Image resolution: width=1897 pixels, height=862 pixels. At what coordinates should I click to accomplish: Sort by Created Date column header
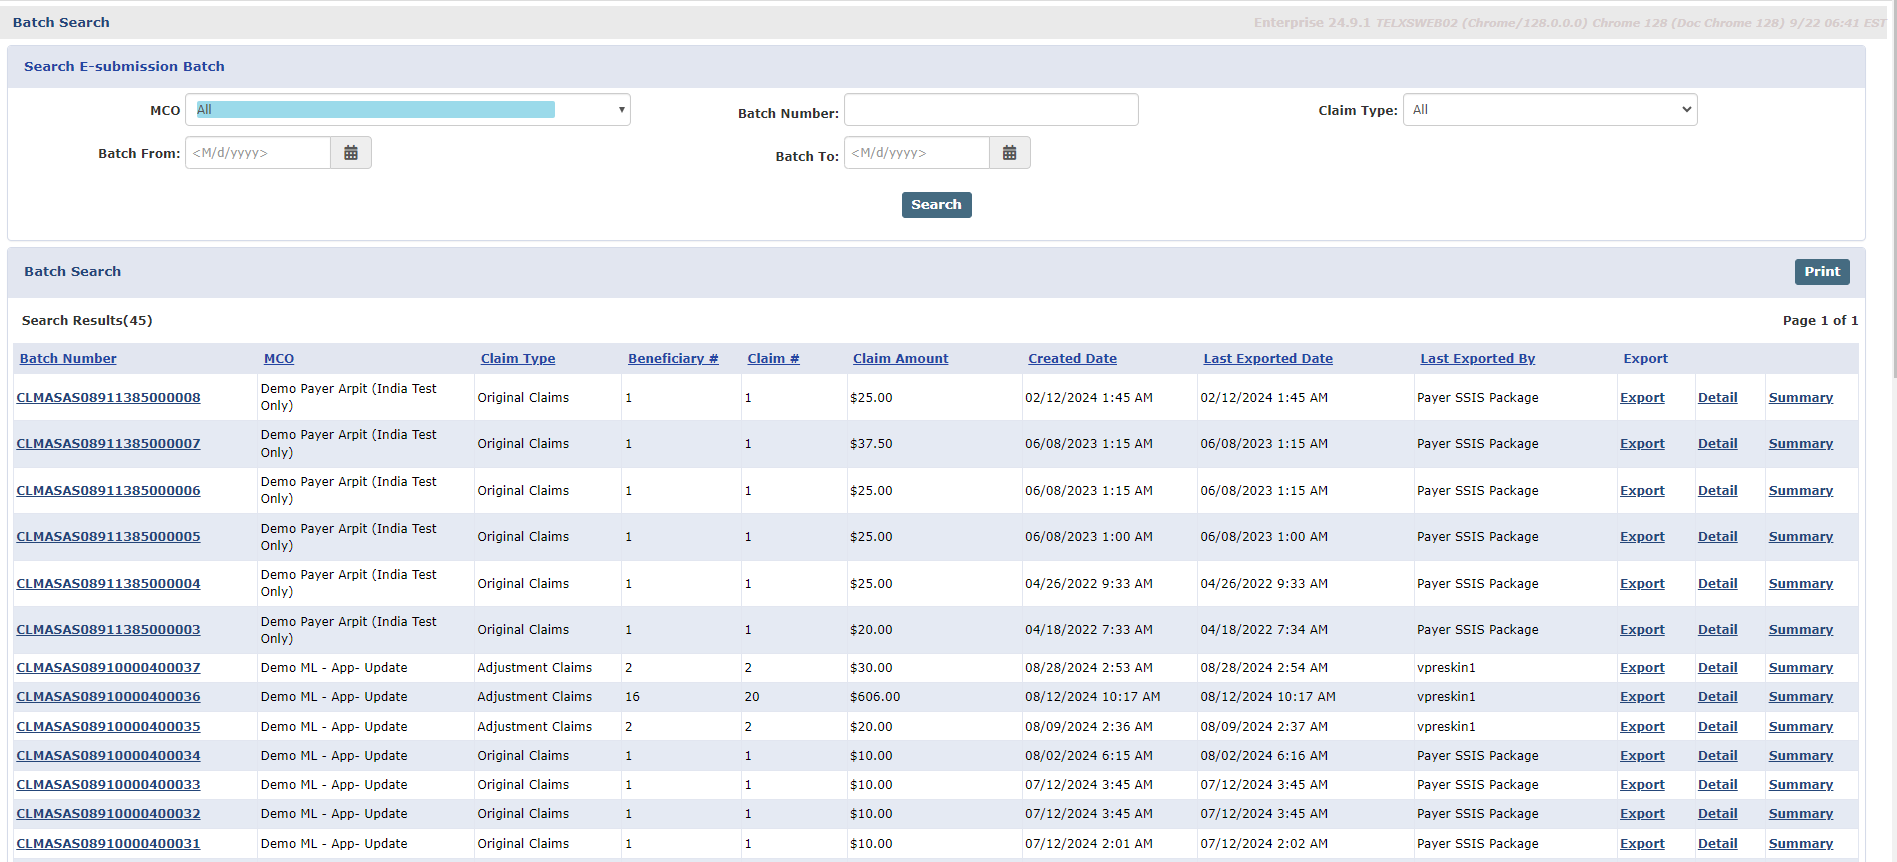1072,359
